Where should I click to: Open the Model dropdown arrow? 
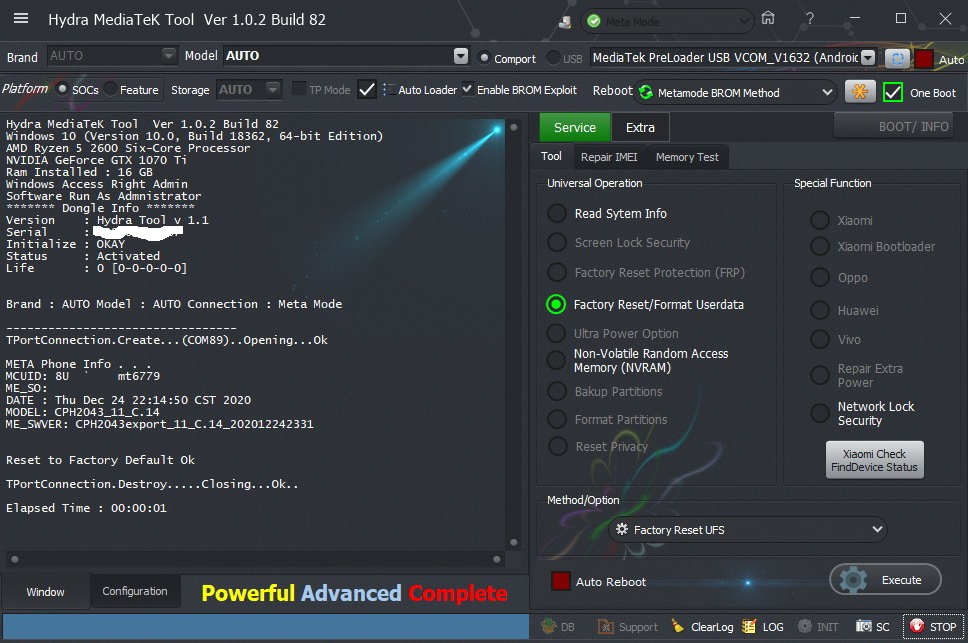(x=461, y=56)
